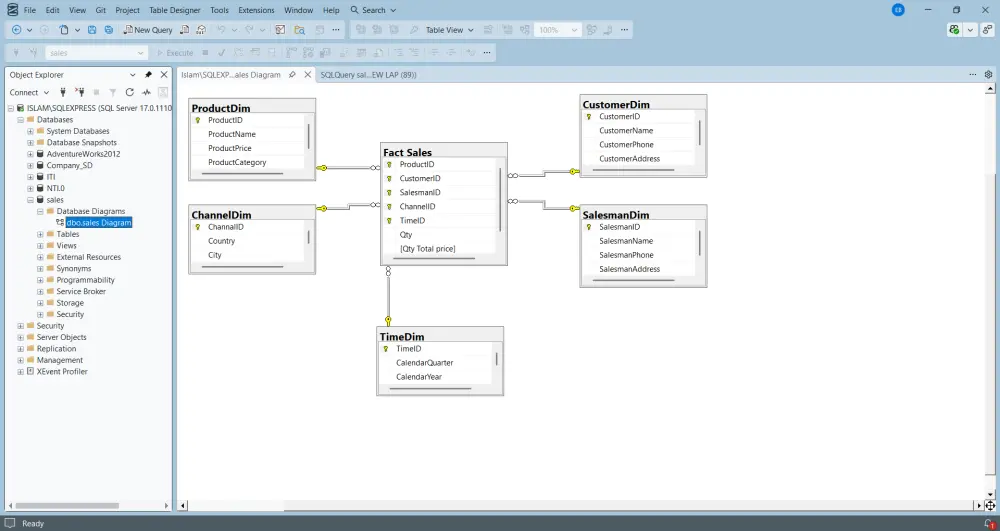Click the notifications icon in status bar corner

[989, 523]
